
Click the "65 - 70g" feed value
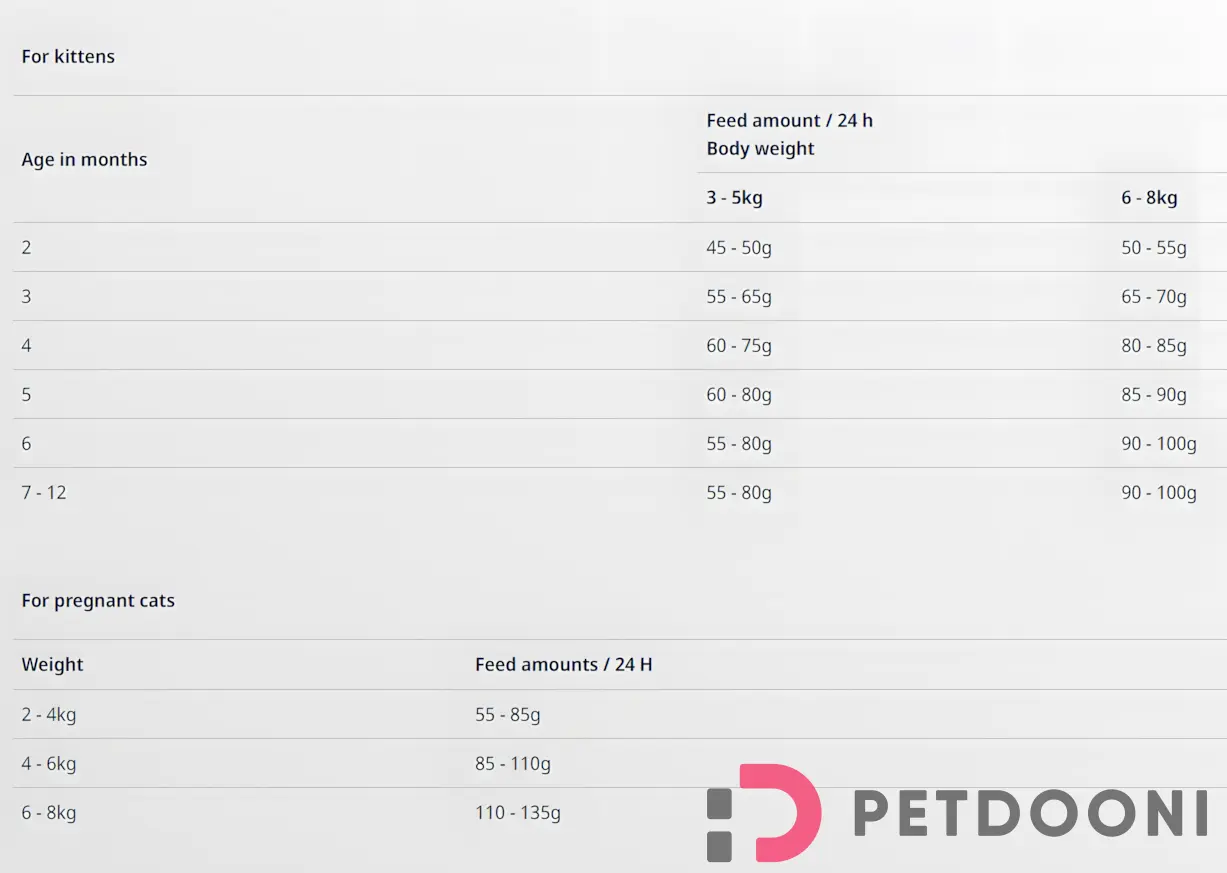point(1154,297)
